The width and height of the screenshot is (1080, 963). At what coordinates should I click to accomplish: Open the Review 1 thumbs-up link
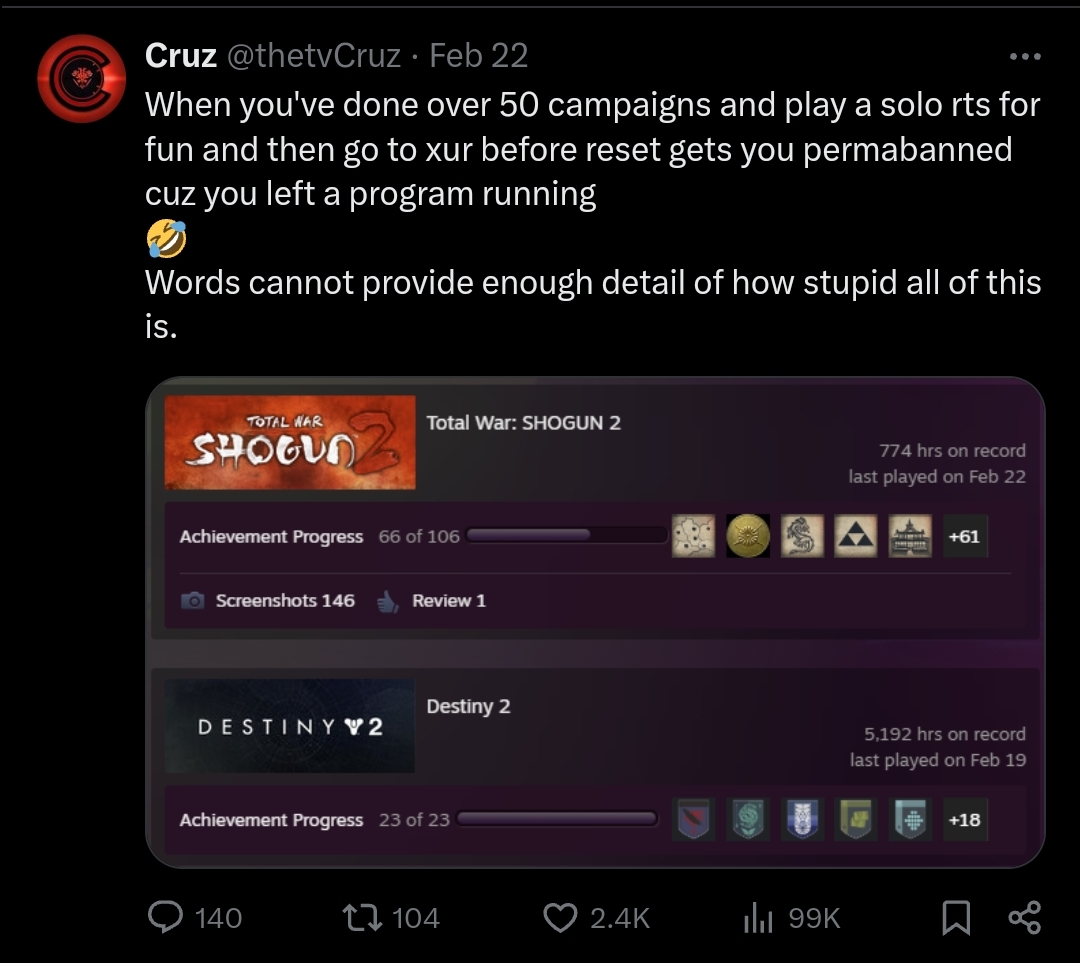[433, 601]
